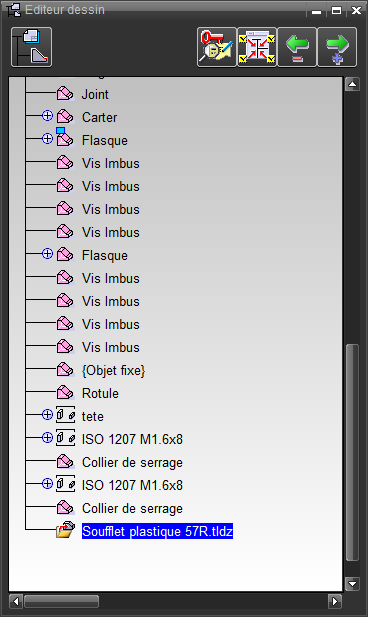Select the last Collier de serrage item

click(132, 508)
